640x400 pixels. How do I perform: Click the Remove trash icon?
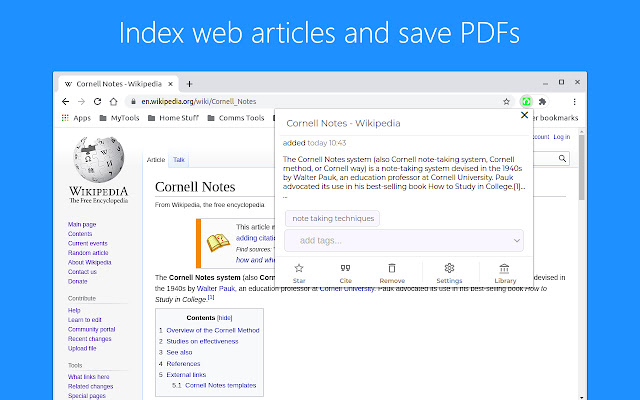coord(392,268)
